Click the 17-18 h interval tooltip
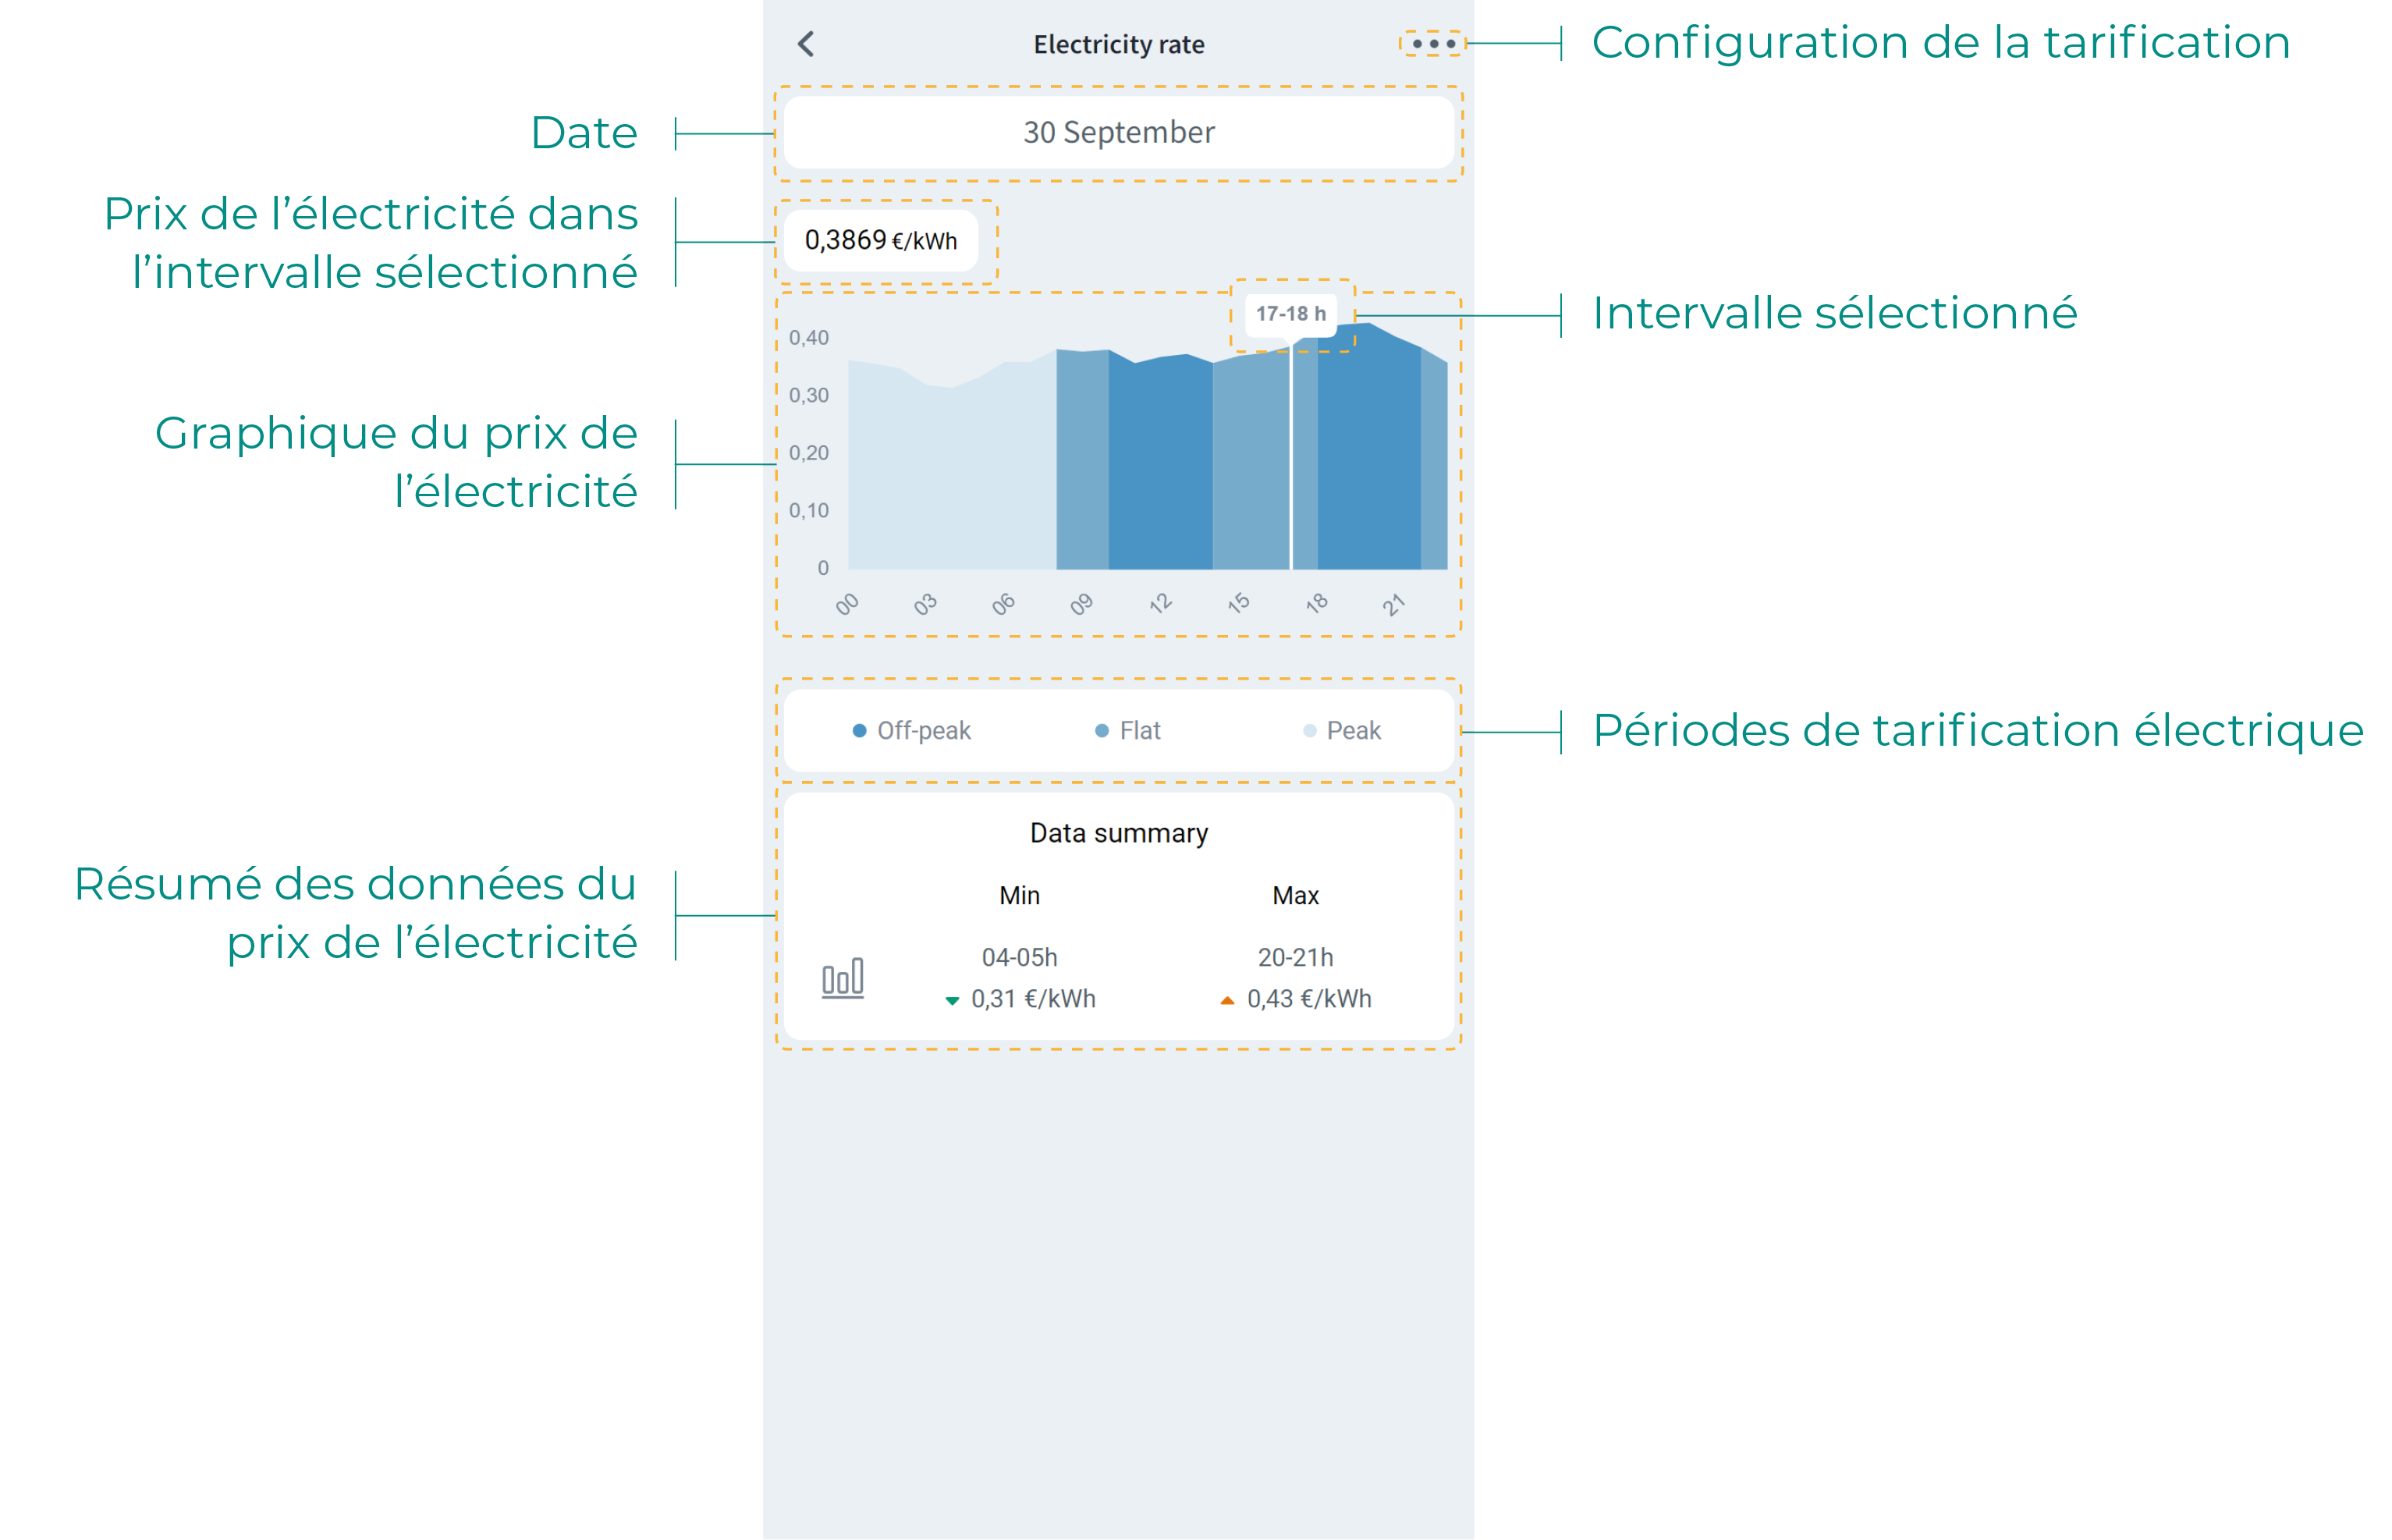This screenshot has width=2392, height=1540. [1290, 314]
